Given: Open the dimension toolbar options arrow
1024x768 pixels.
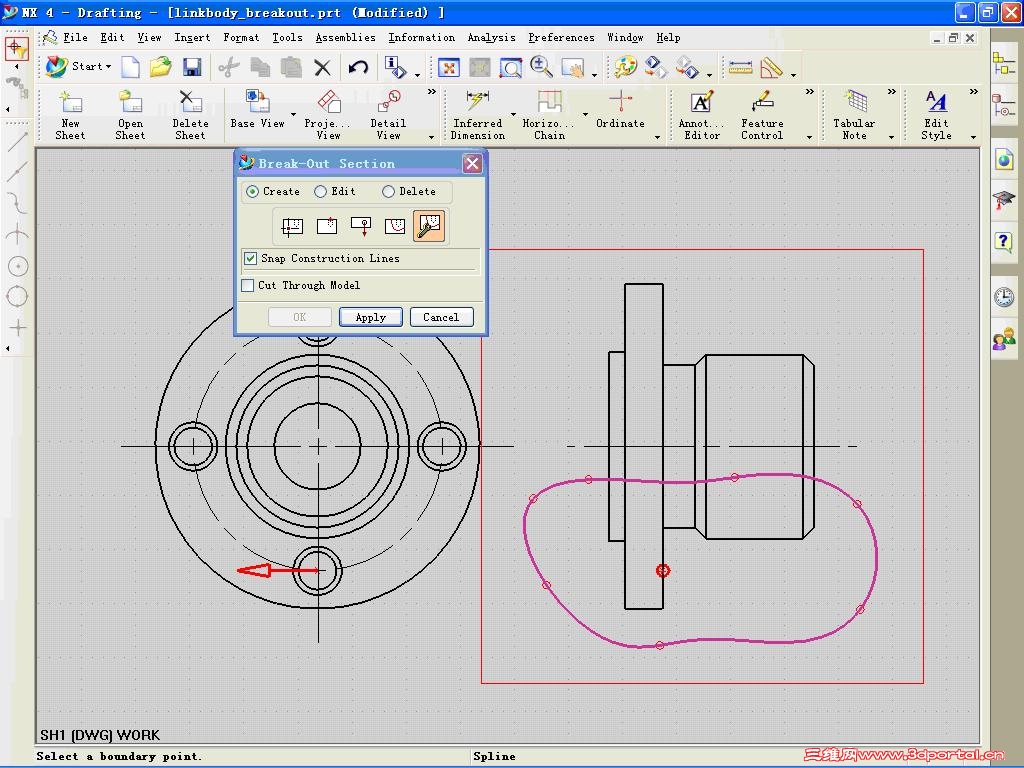Looking at the screenshot, I should pyautogui.click(x=657, y=137).
